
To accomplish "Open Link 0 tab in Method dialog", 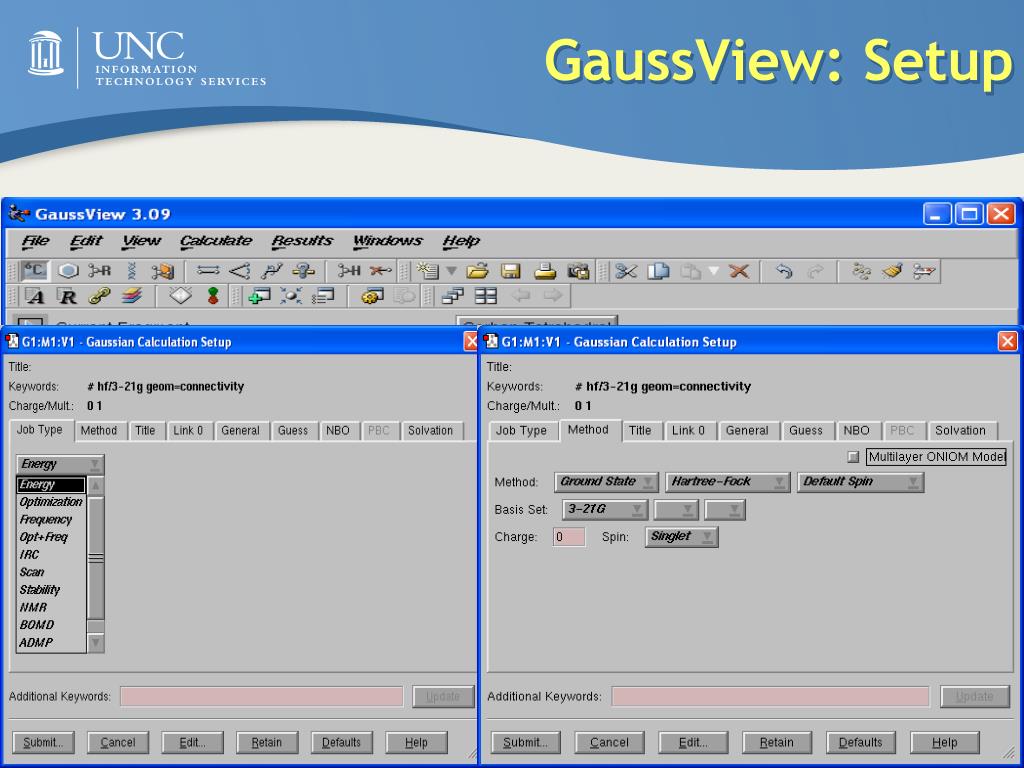I will (x=688, y=430).
